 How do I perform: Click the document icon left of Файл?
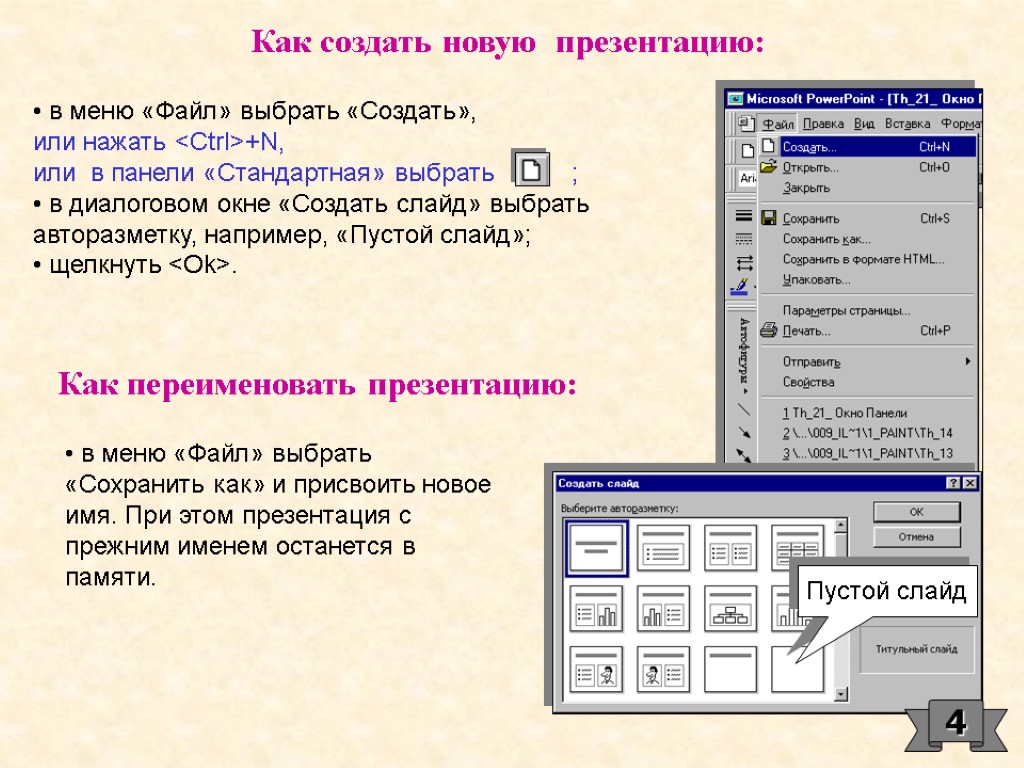pyautogui.click(x=746, y=123)
